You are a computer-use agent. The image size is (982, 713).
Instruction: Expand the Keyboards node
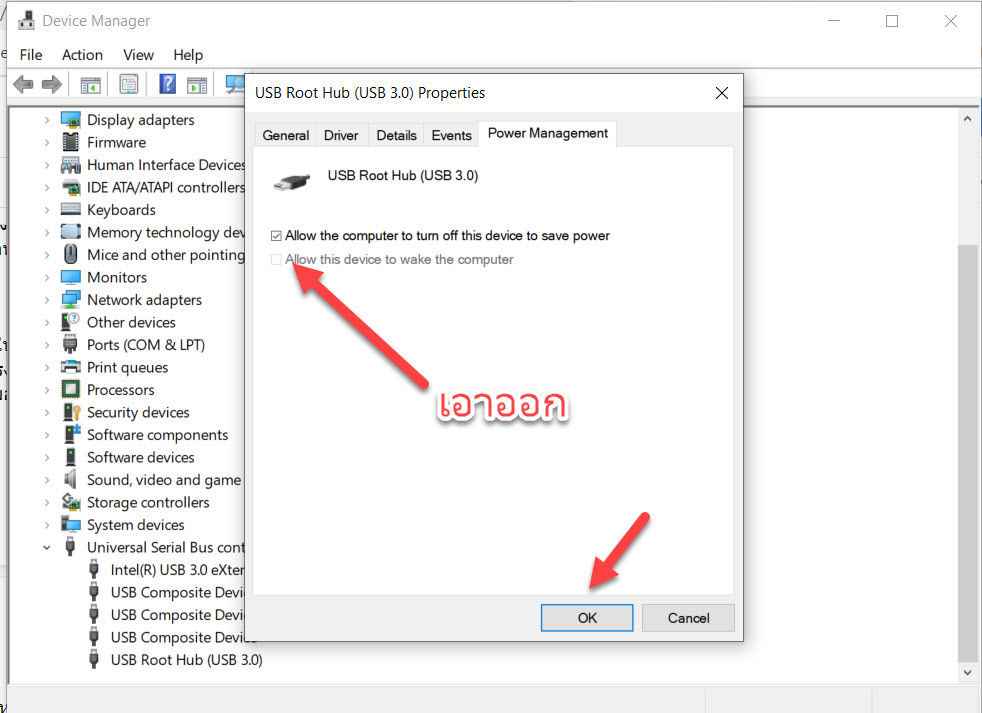(x=46, y=210)
